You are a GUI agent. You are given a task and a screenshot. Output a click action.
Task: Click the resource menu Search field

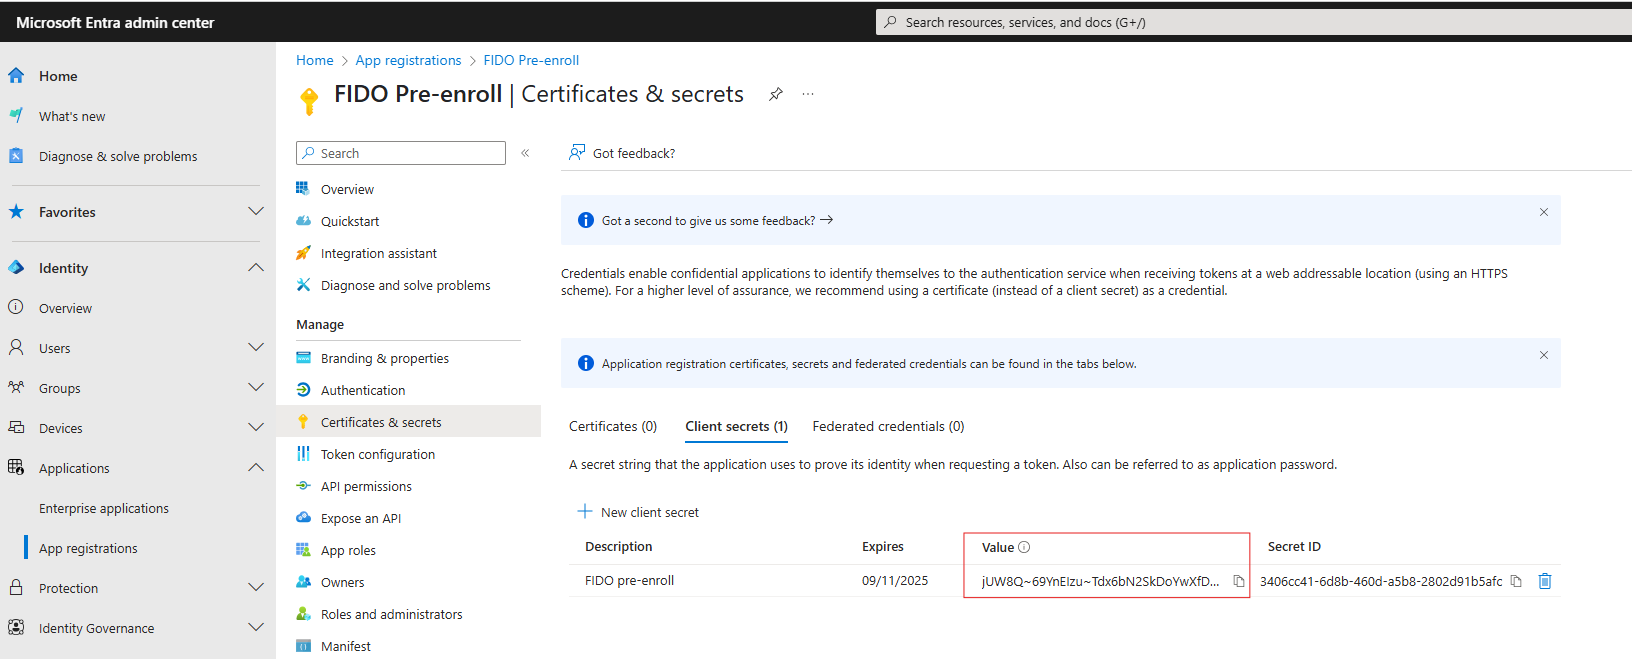tap(401, 153)
